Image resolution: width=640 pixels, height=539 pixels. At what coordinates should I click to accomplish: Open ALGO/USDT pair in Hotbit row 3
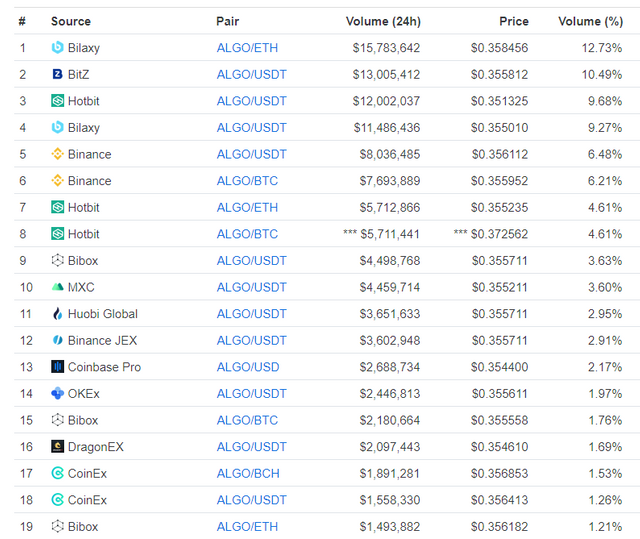tap(251, 101)
